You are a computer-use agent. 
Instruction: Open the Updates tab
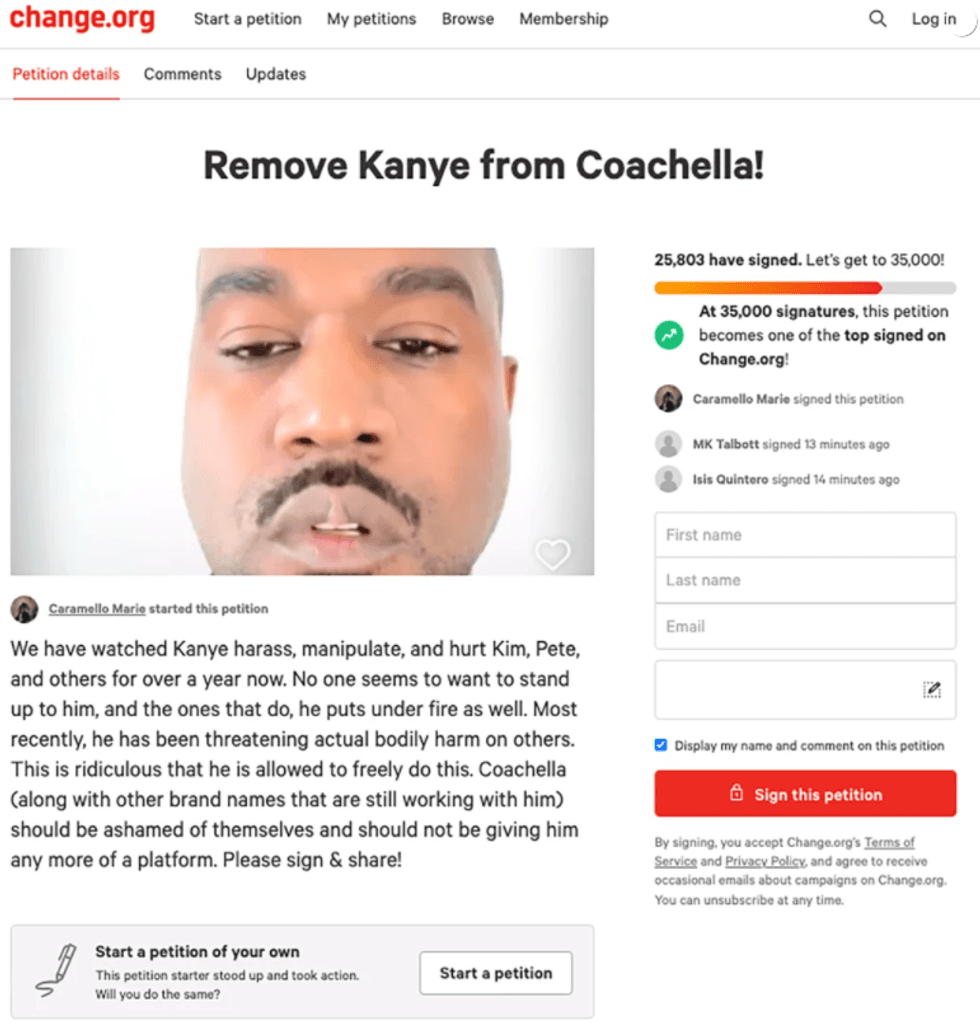click(276, 74)
